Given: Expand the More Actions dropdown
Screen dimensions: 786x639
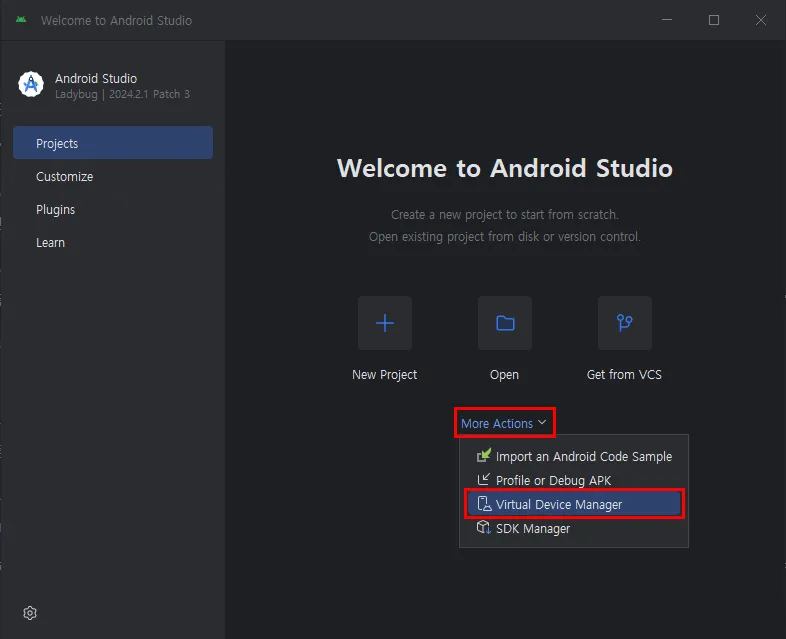Looking at the screenshot, I should click(497, 423).
